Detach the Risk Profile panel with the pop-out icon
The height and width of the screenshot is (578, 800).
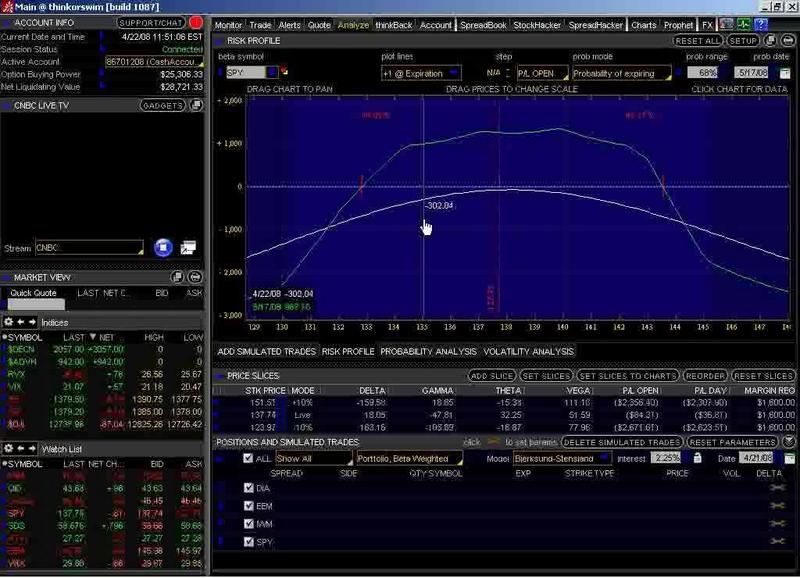tap(771, 40)
